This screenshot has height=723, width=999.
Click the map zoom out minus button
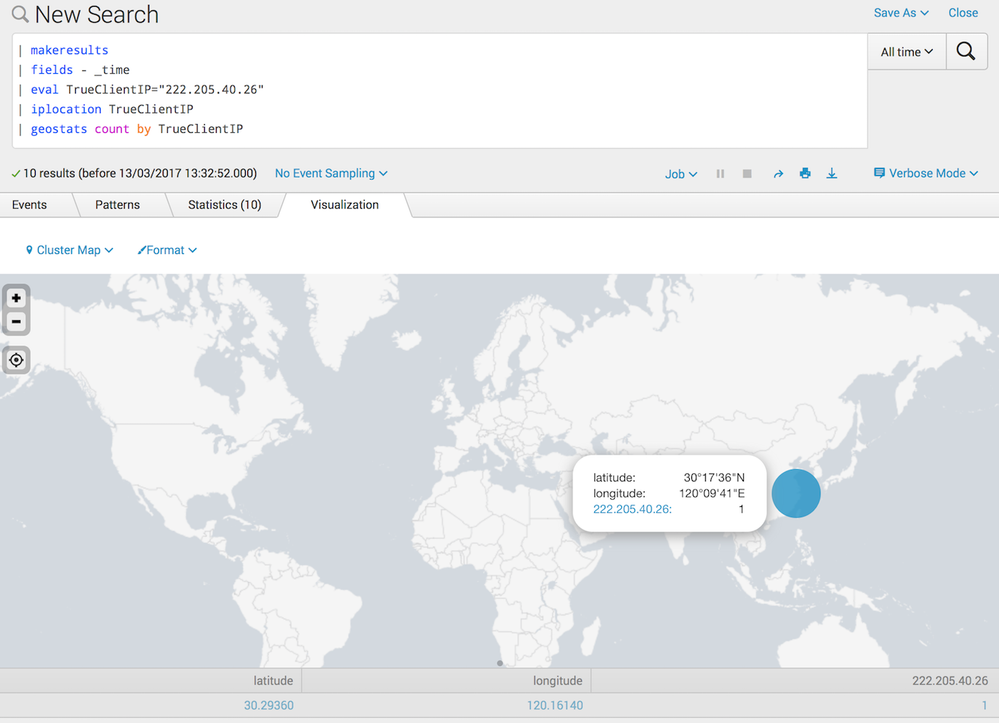[x=16, y=322]
